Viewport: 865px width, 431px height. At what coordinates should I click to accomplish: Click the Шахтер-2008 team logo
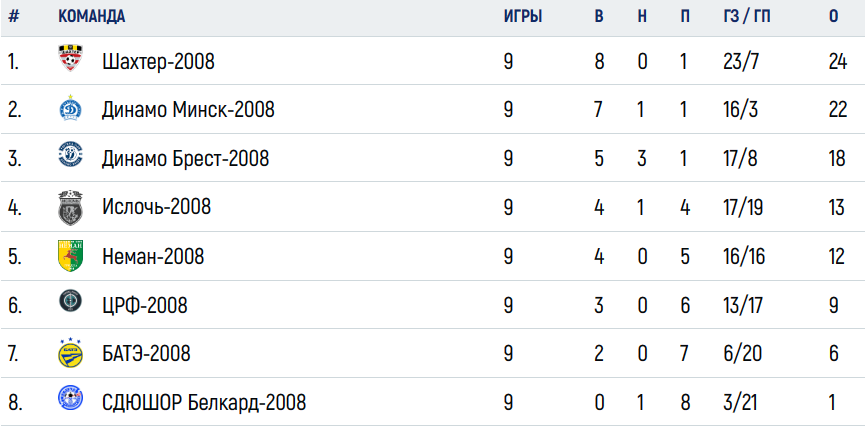(70, 58)
